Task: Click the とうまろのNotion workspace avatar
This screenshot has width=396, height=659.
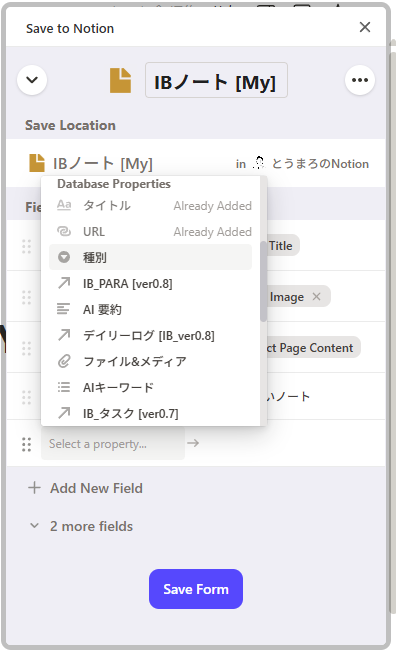Action: [x=259, y=163]
